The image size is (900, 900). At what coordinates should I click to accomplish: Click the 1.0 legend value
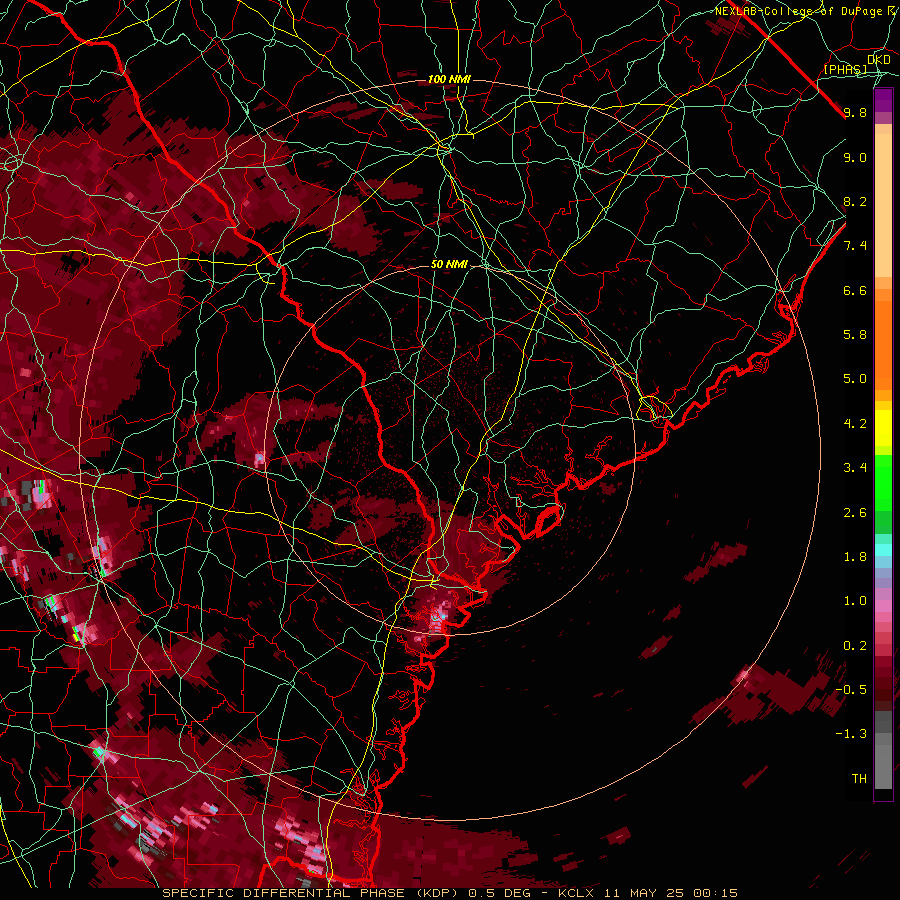click(x=855, y=601)
